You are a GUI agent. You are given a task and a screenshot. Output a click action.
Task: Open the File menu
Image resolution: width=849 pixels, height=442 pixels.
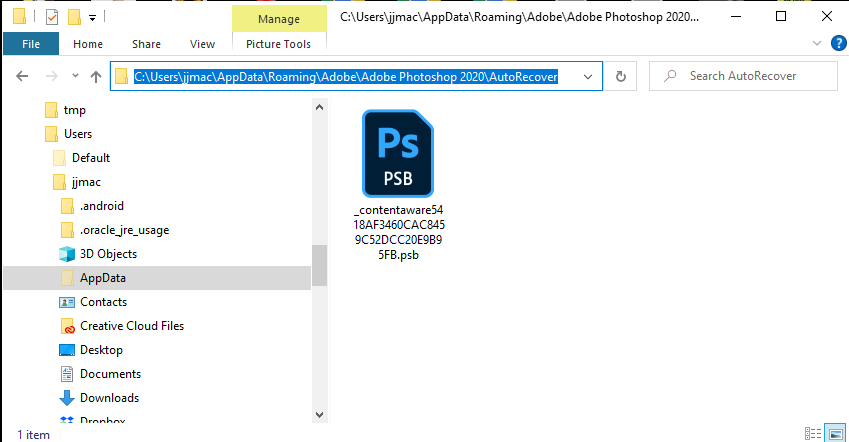tap(30, 44)
